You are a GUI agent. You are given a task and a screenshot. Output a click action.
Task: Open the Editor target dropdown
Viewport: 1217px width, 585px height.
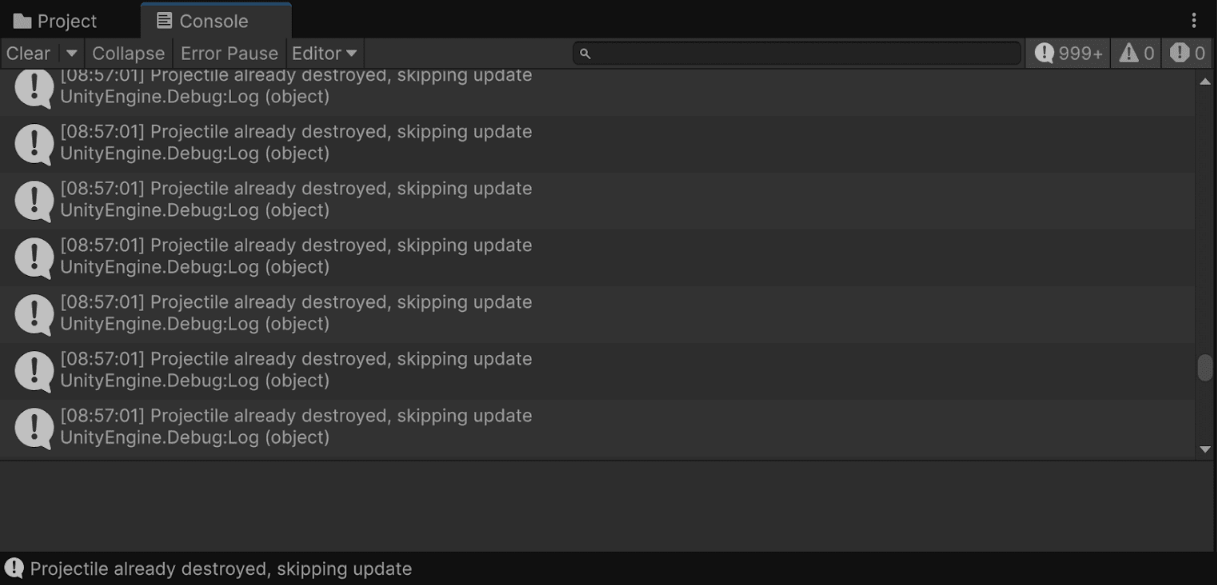(x=324, y=53)
